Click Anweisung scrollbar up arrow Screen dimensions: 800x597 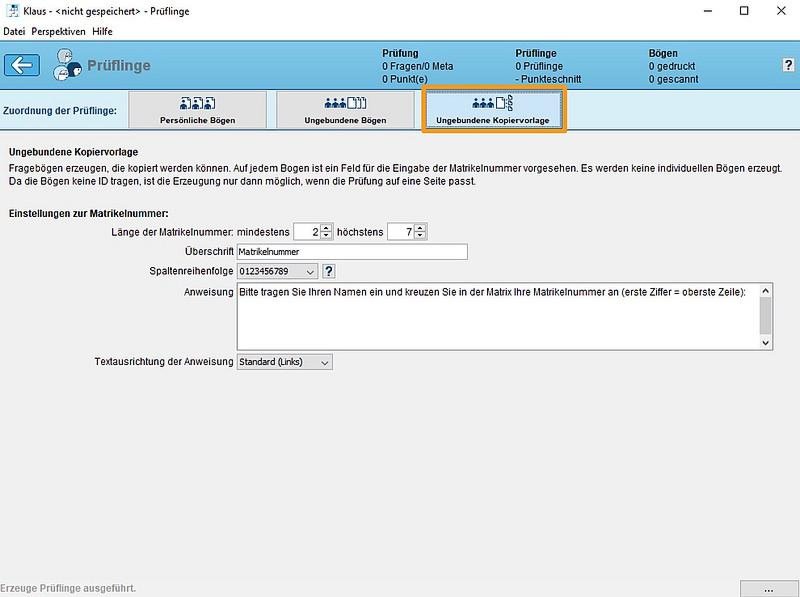(x=765, y=291)
